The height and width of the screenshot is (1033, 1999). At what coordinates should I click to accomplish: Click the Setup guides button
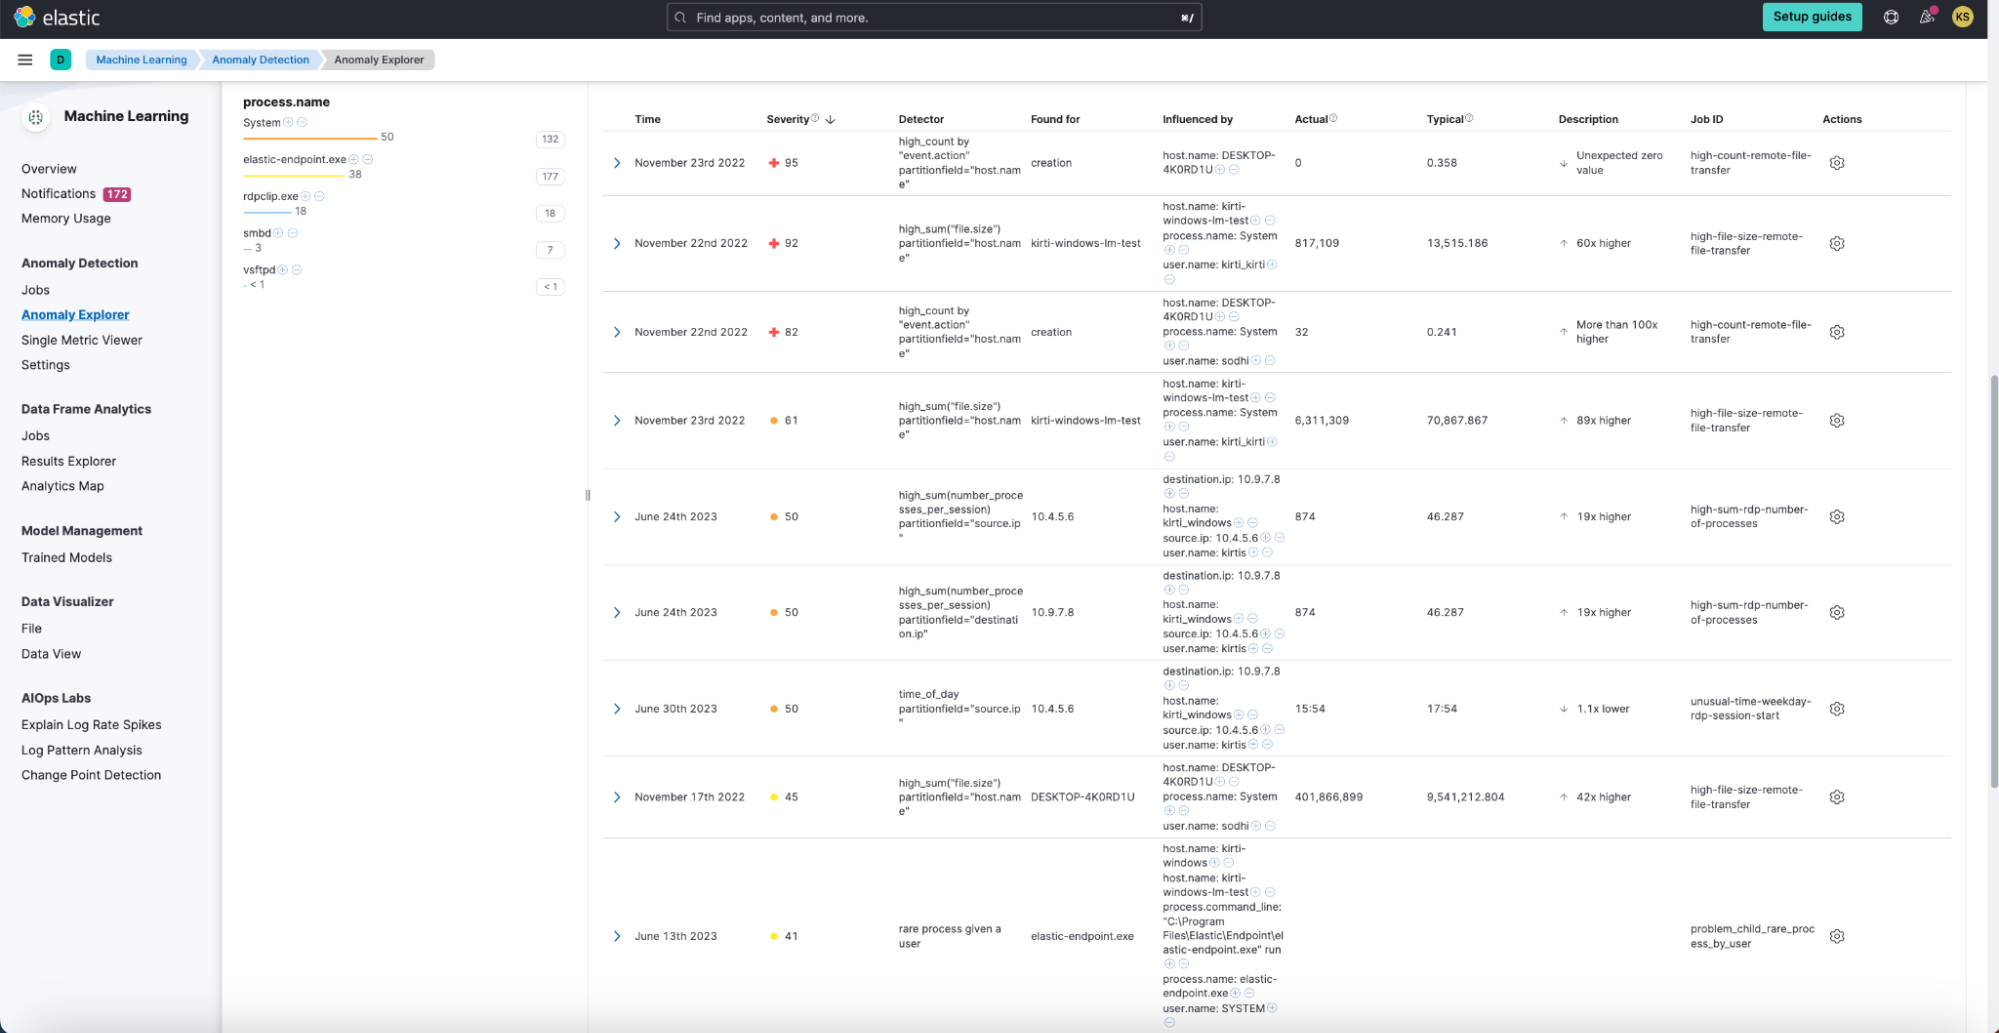1811,17
